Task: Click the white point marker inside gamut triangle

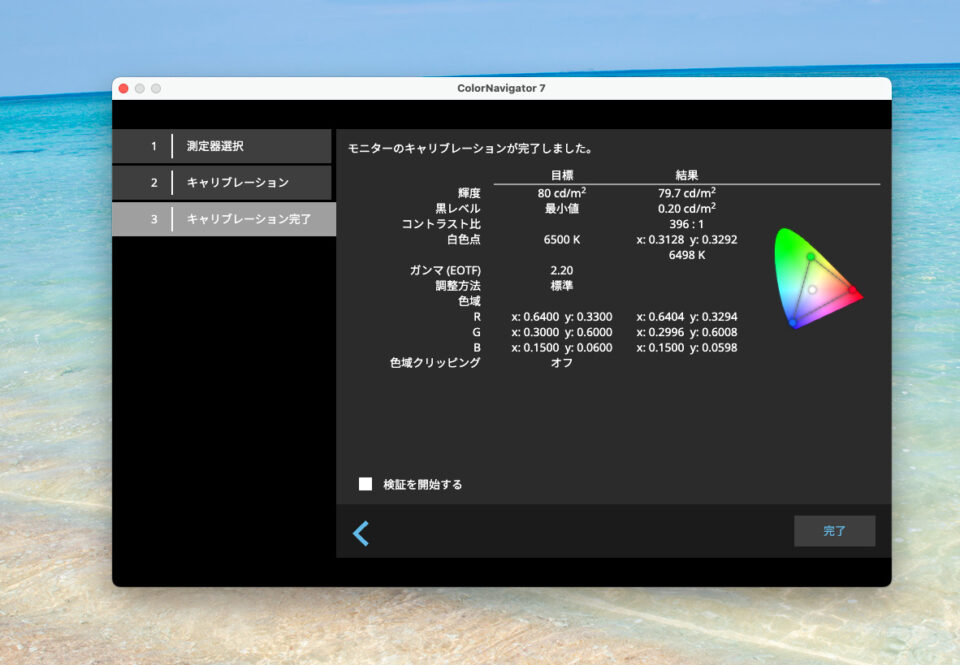Action: [x=813, y=290]
